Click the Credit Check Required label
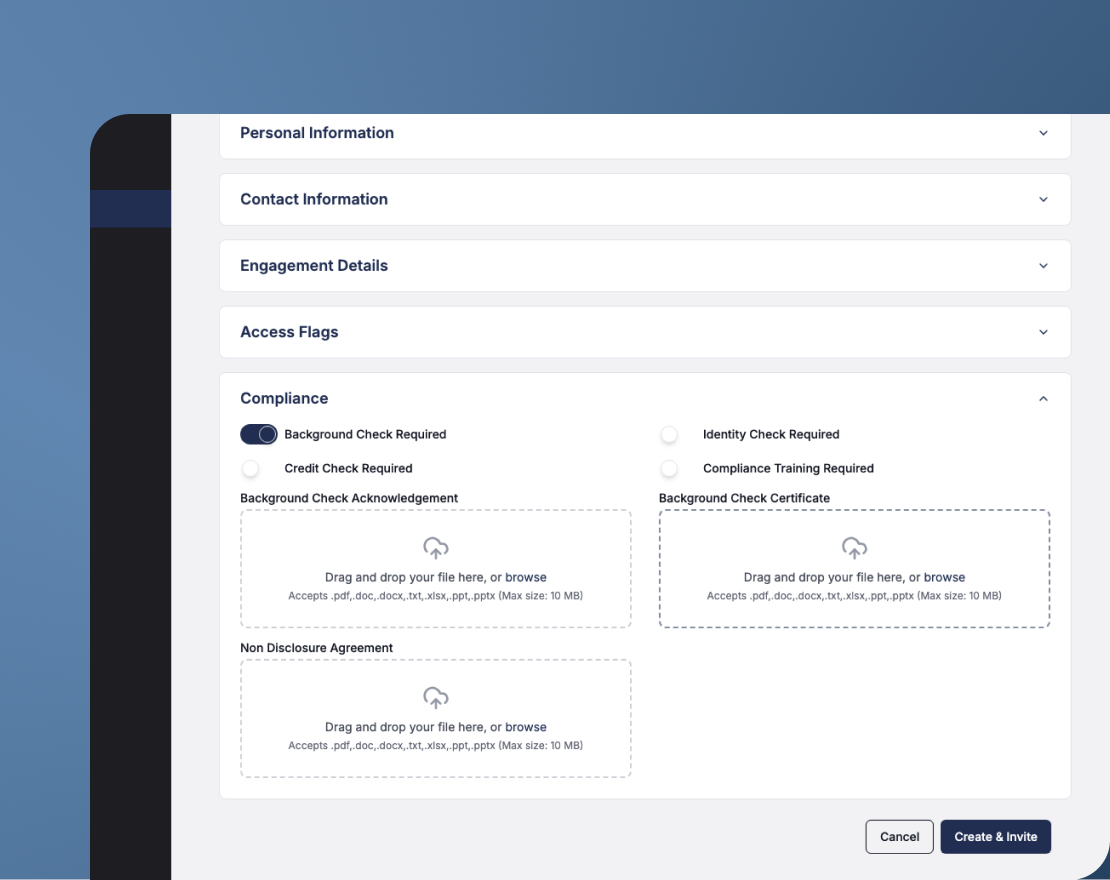Screen dimensions: 1110x880 348,469
